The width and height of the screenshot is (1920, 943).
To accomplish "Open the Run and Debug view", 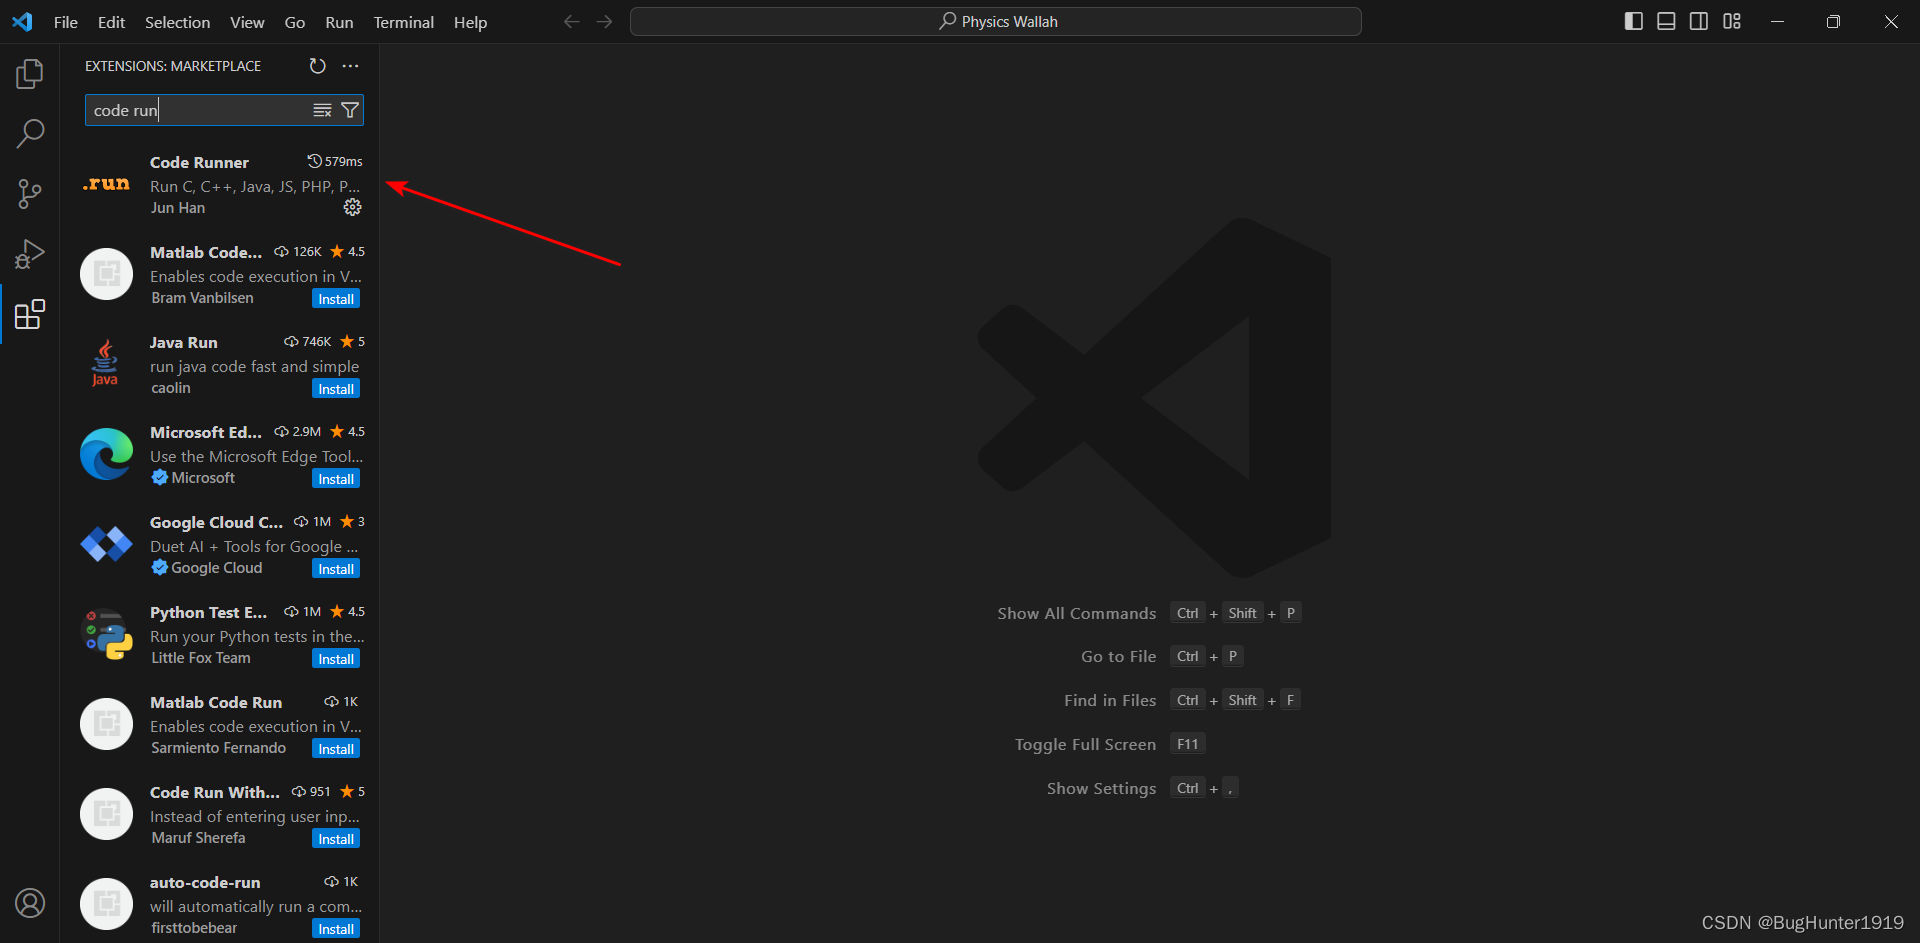I will (30, 254).
